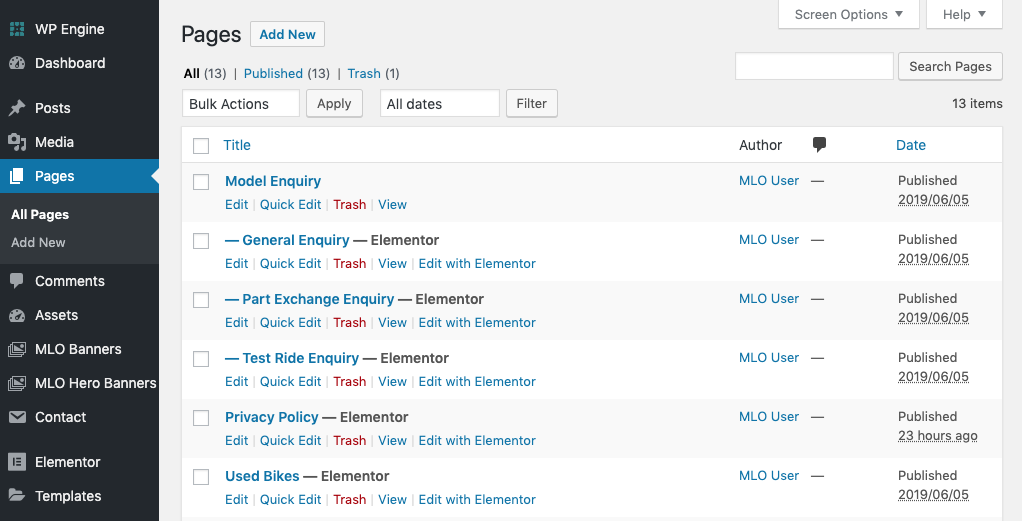Open the Bulk Actions dropdown
The image size is (1022, 521).
[241, 104]
